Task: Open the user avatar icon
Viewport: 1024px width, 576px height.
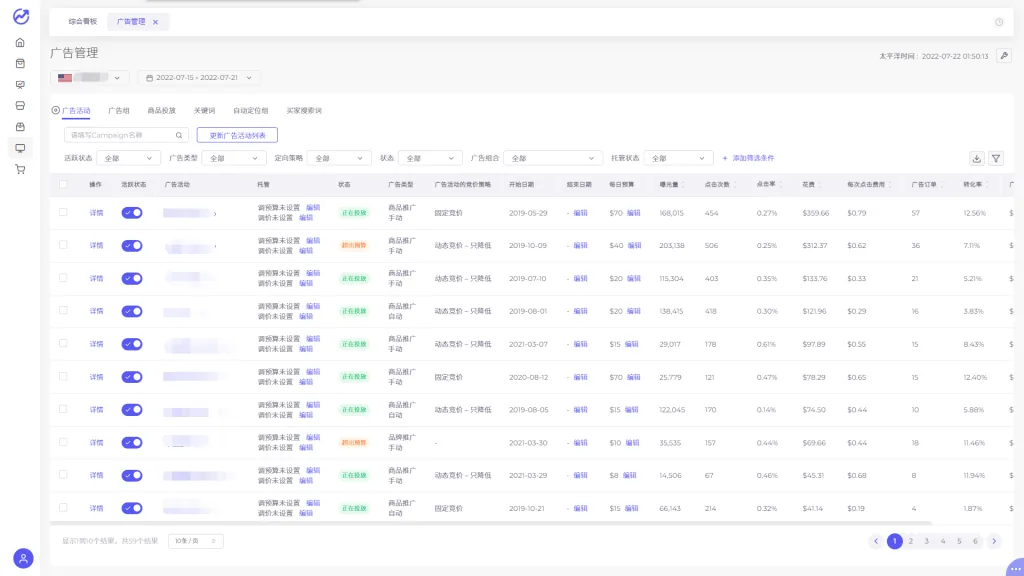Action: tap(23, 558)
